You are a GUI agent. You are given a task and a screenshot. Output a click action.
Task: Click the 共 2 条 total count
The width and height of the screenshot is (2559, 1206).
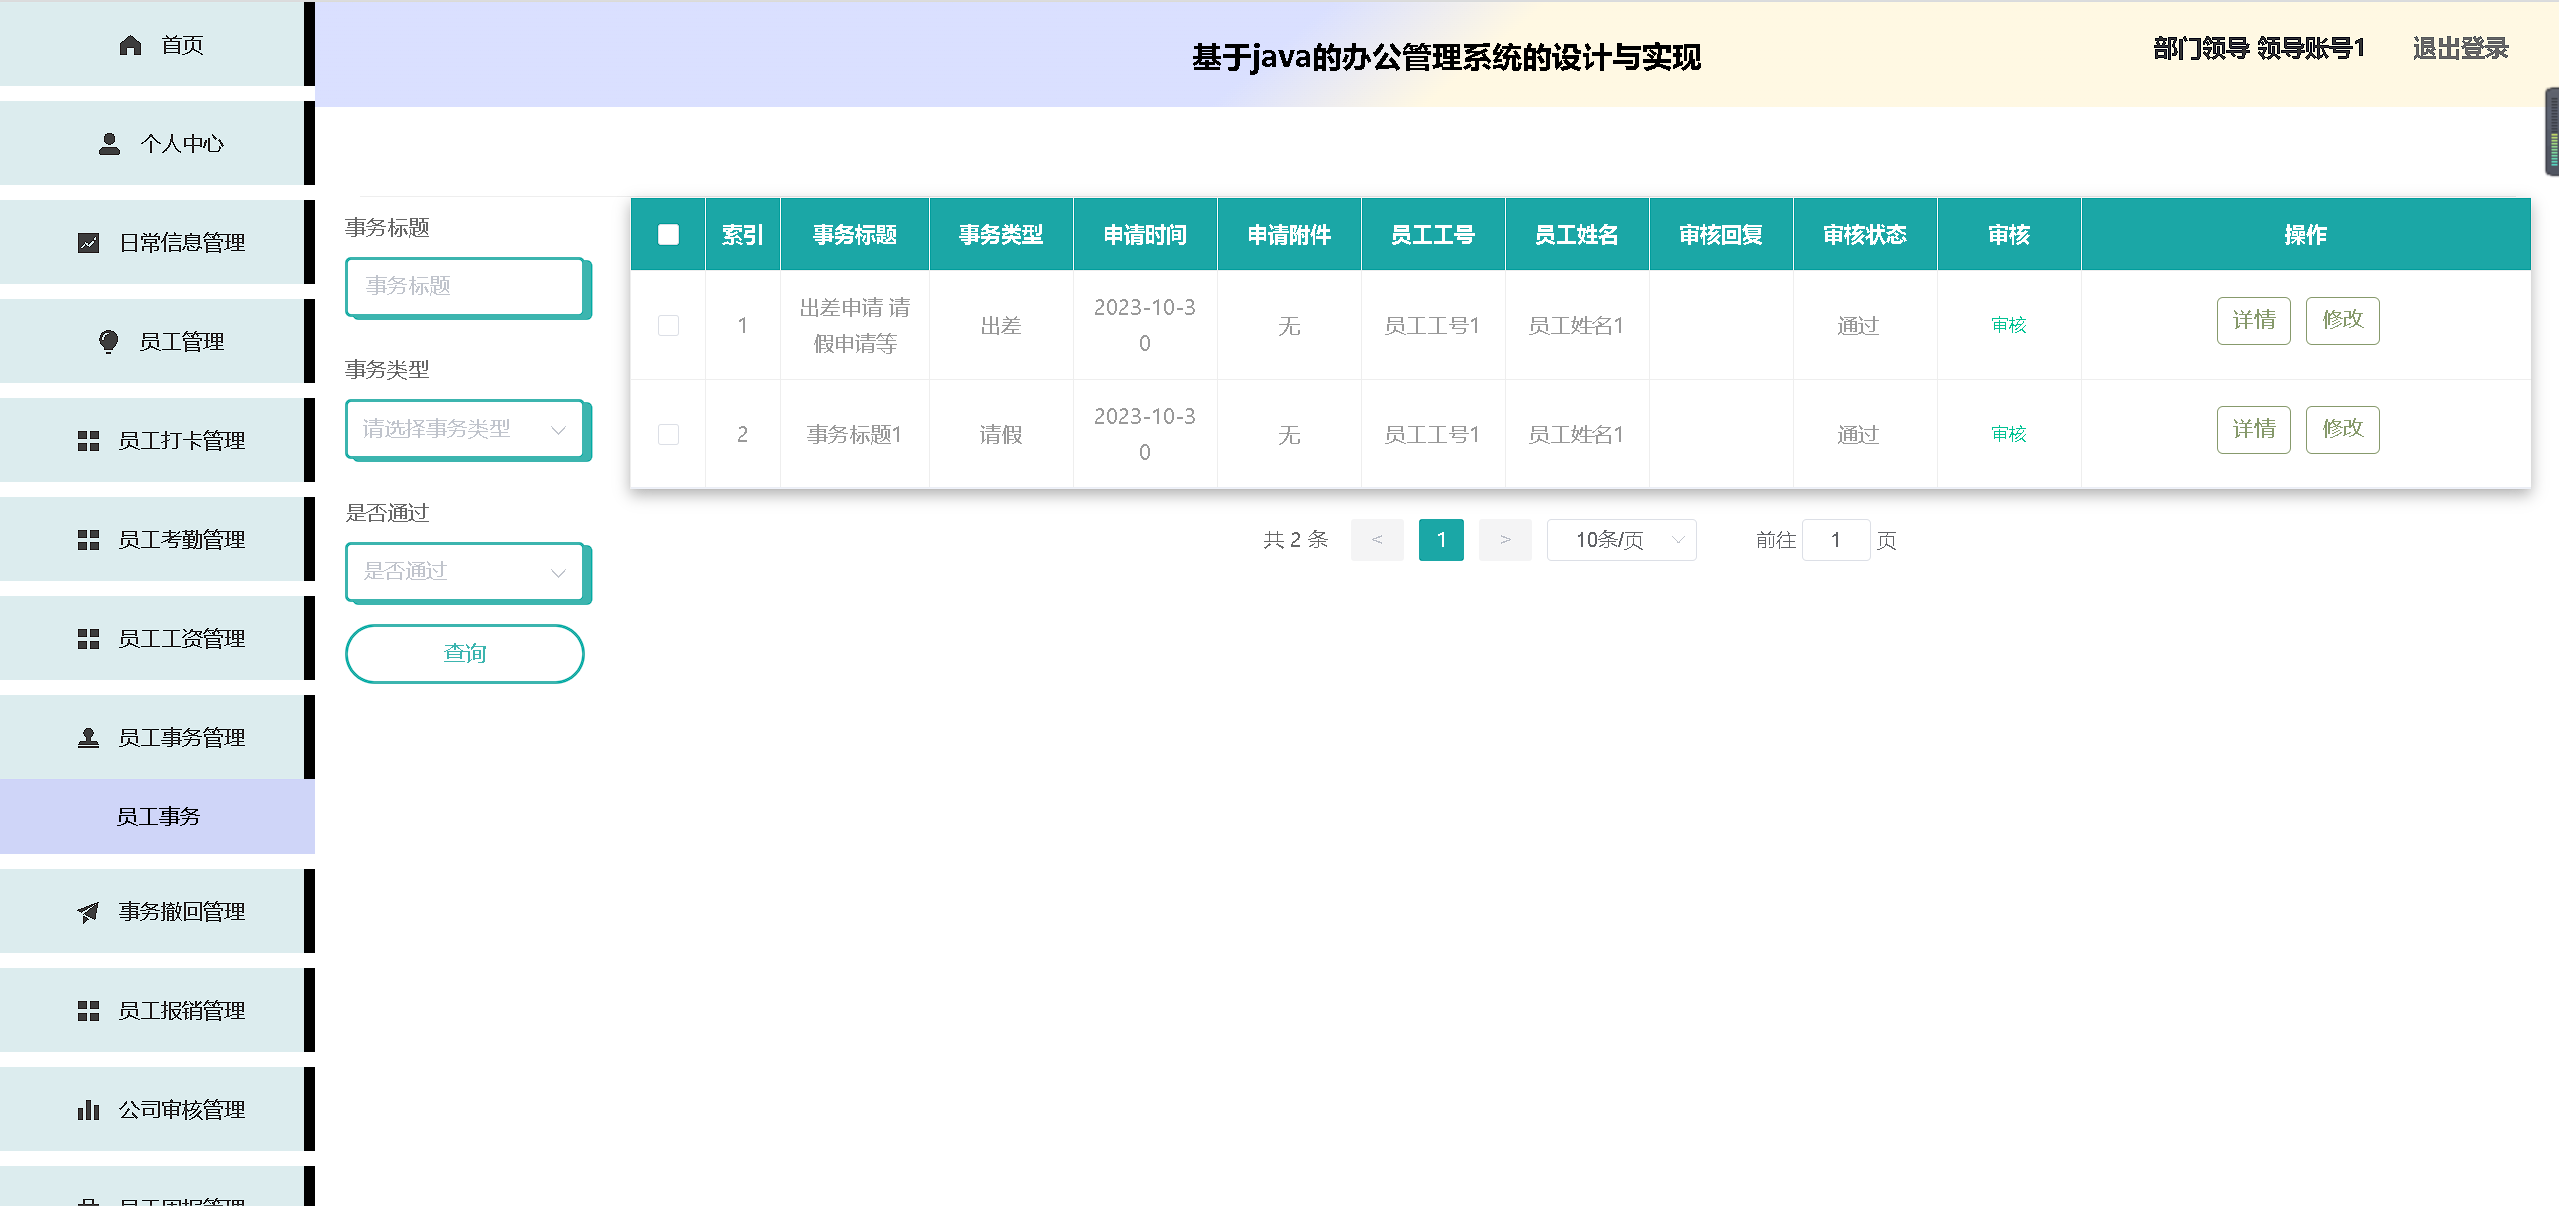(x=1295, y=540)
